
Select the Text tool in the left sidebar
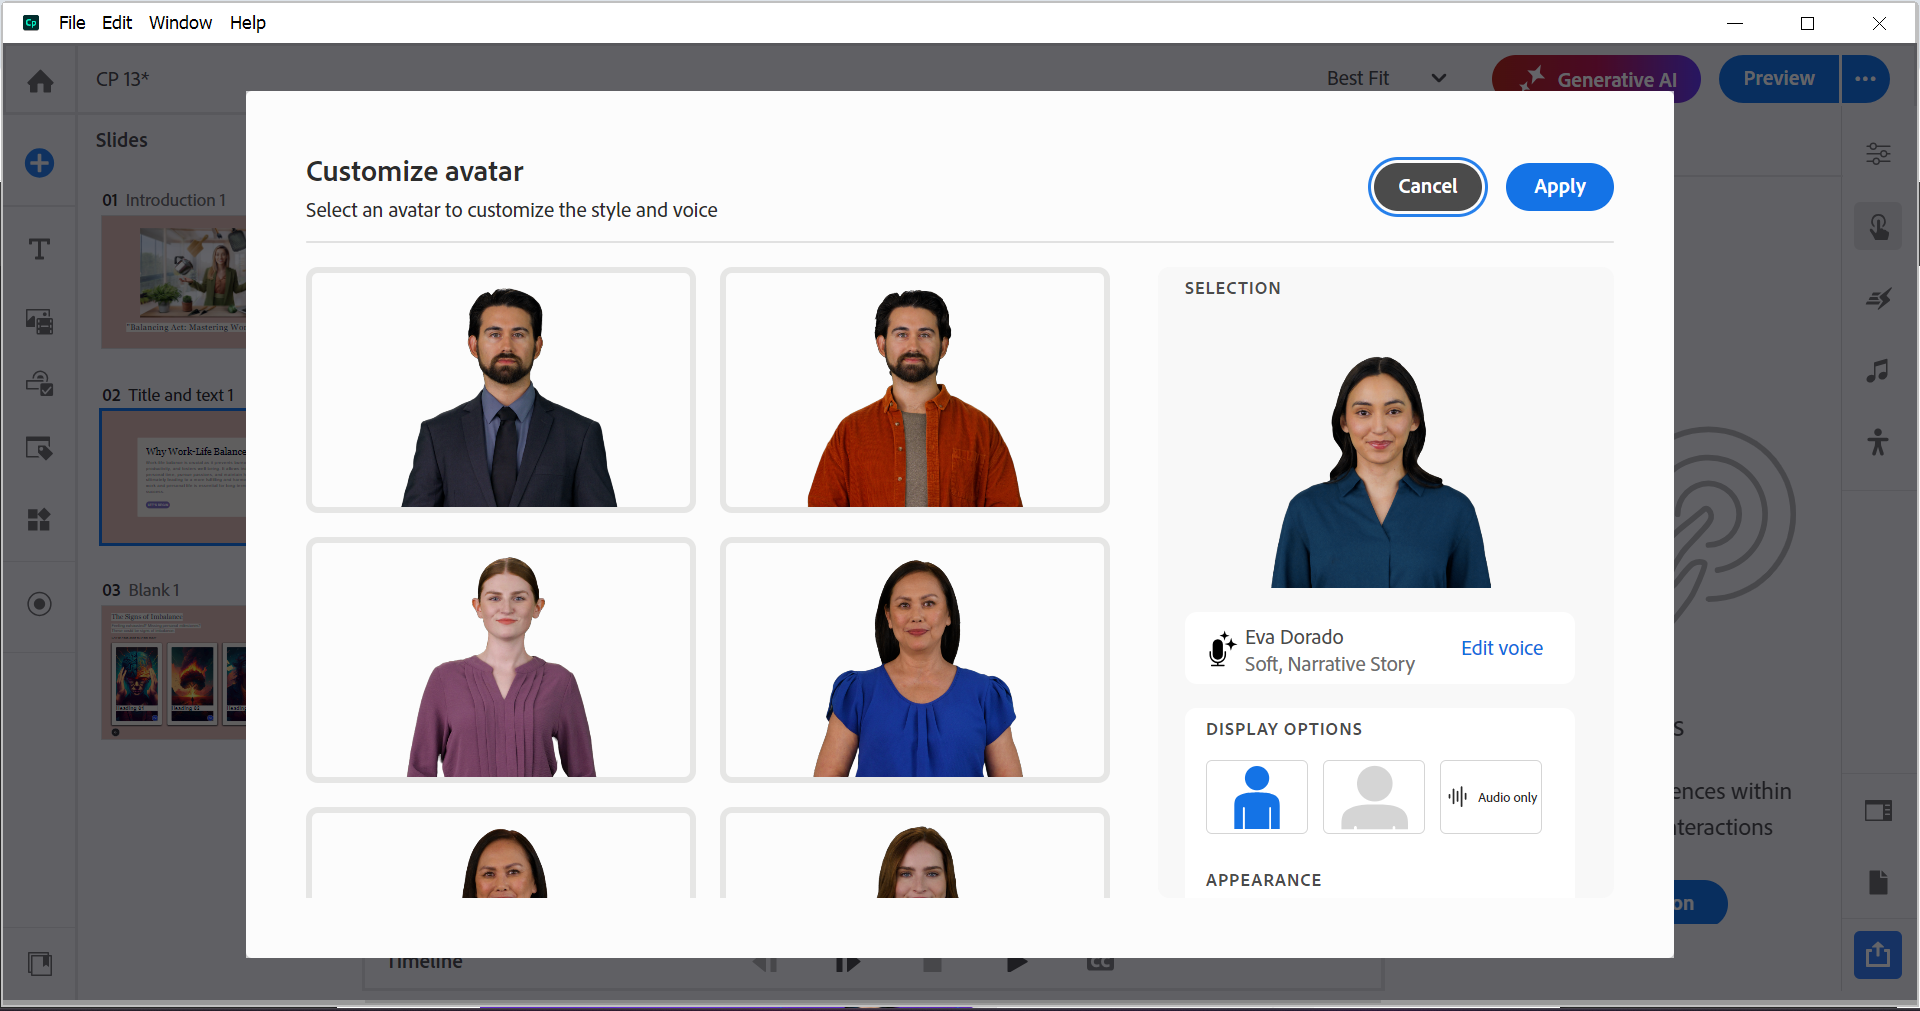38,249
